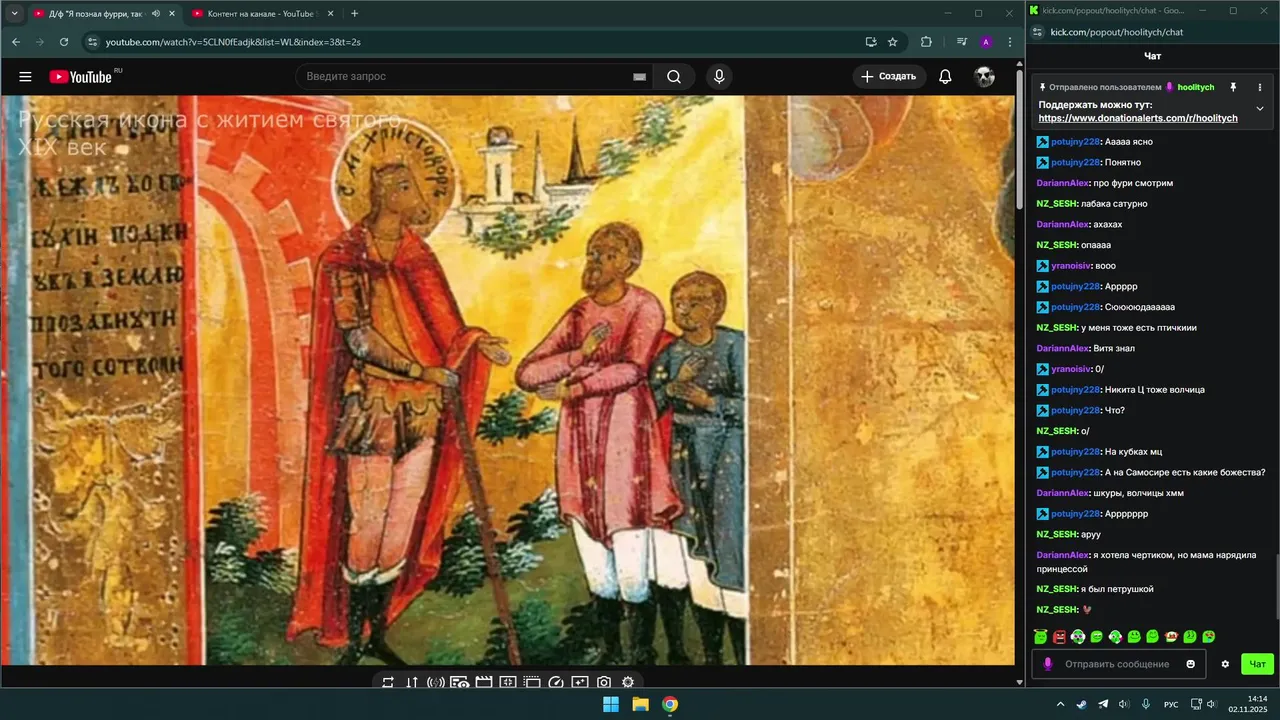1280x720 pixels.
Task: Open hoolitych username in pinned message
Action: point(1196,87)
